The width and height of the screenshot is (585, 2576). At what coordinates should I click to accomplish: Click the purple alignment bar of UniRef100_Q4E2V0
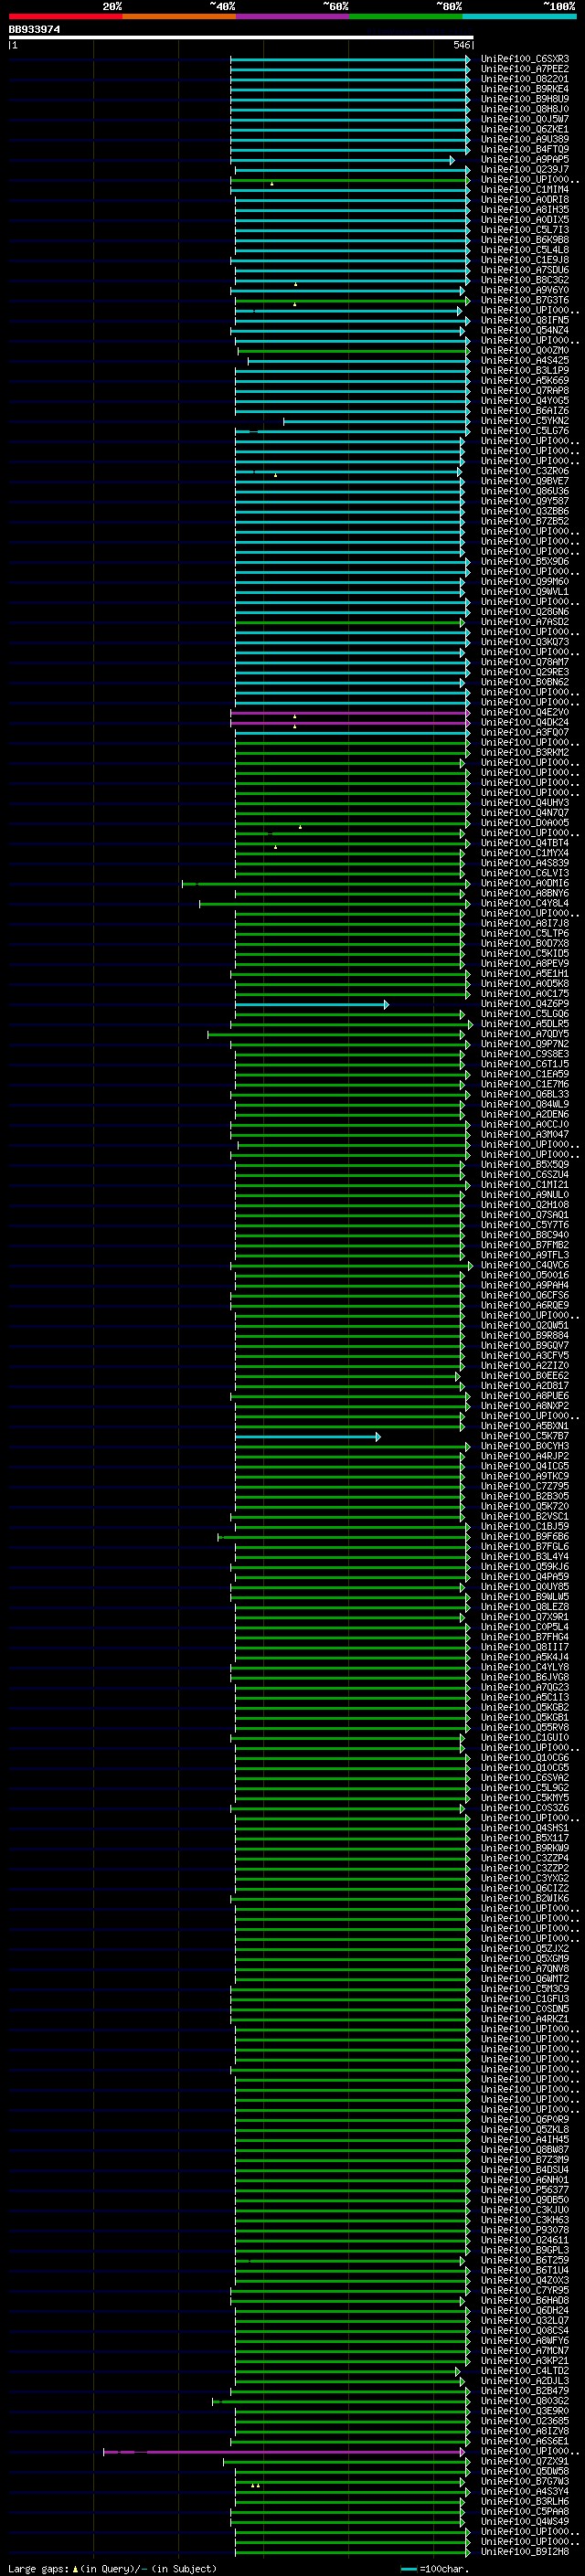point(350,712)
